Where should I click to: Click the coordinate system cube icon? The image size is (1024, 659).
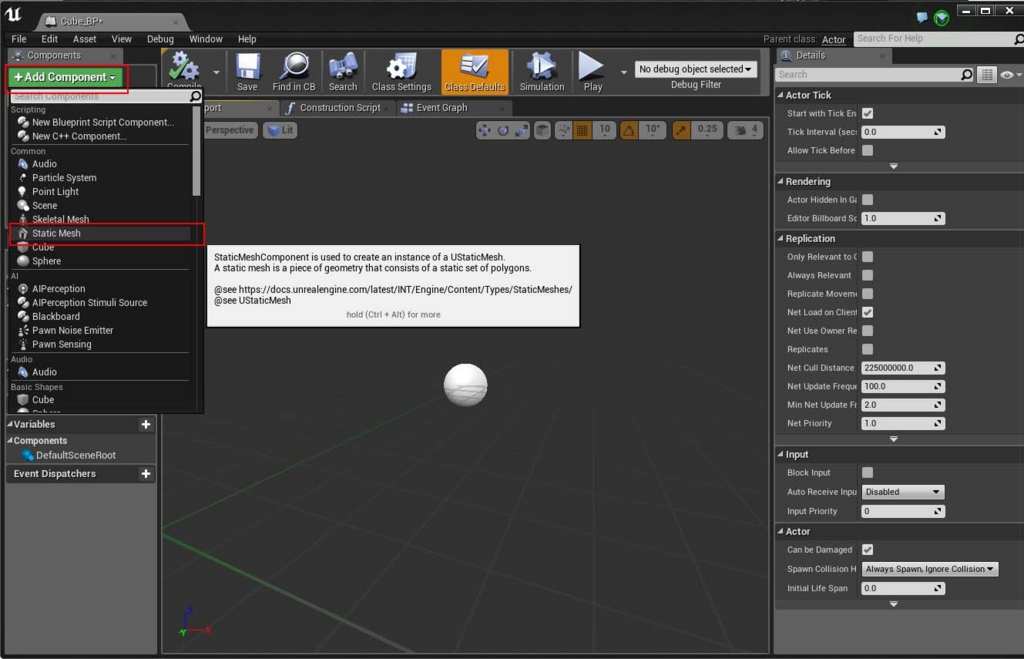pos(542,131)
